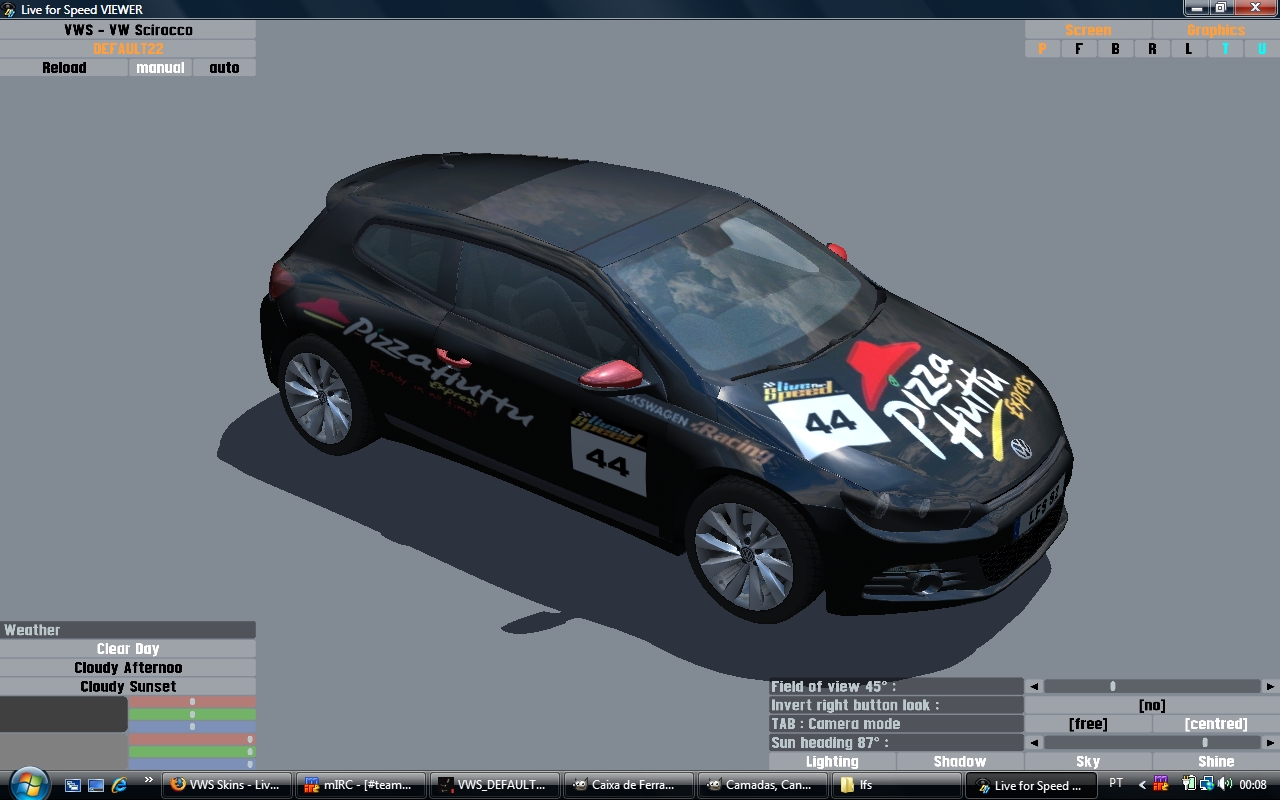Click the Show desktop quick launch icon
This screenshot has width=1280, height=800.
coord(96,786)
